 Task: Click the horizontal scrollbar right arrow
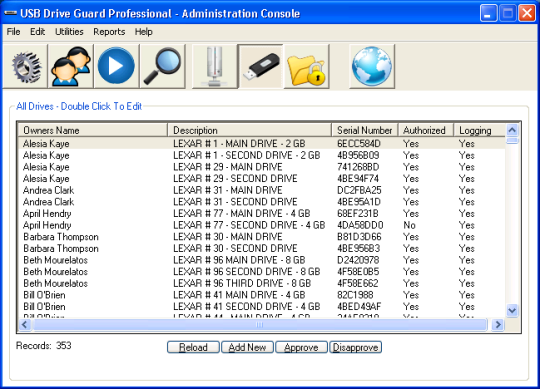pos(498,325)
